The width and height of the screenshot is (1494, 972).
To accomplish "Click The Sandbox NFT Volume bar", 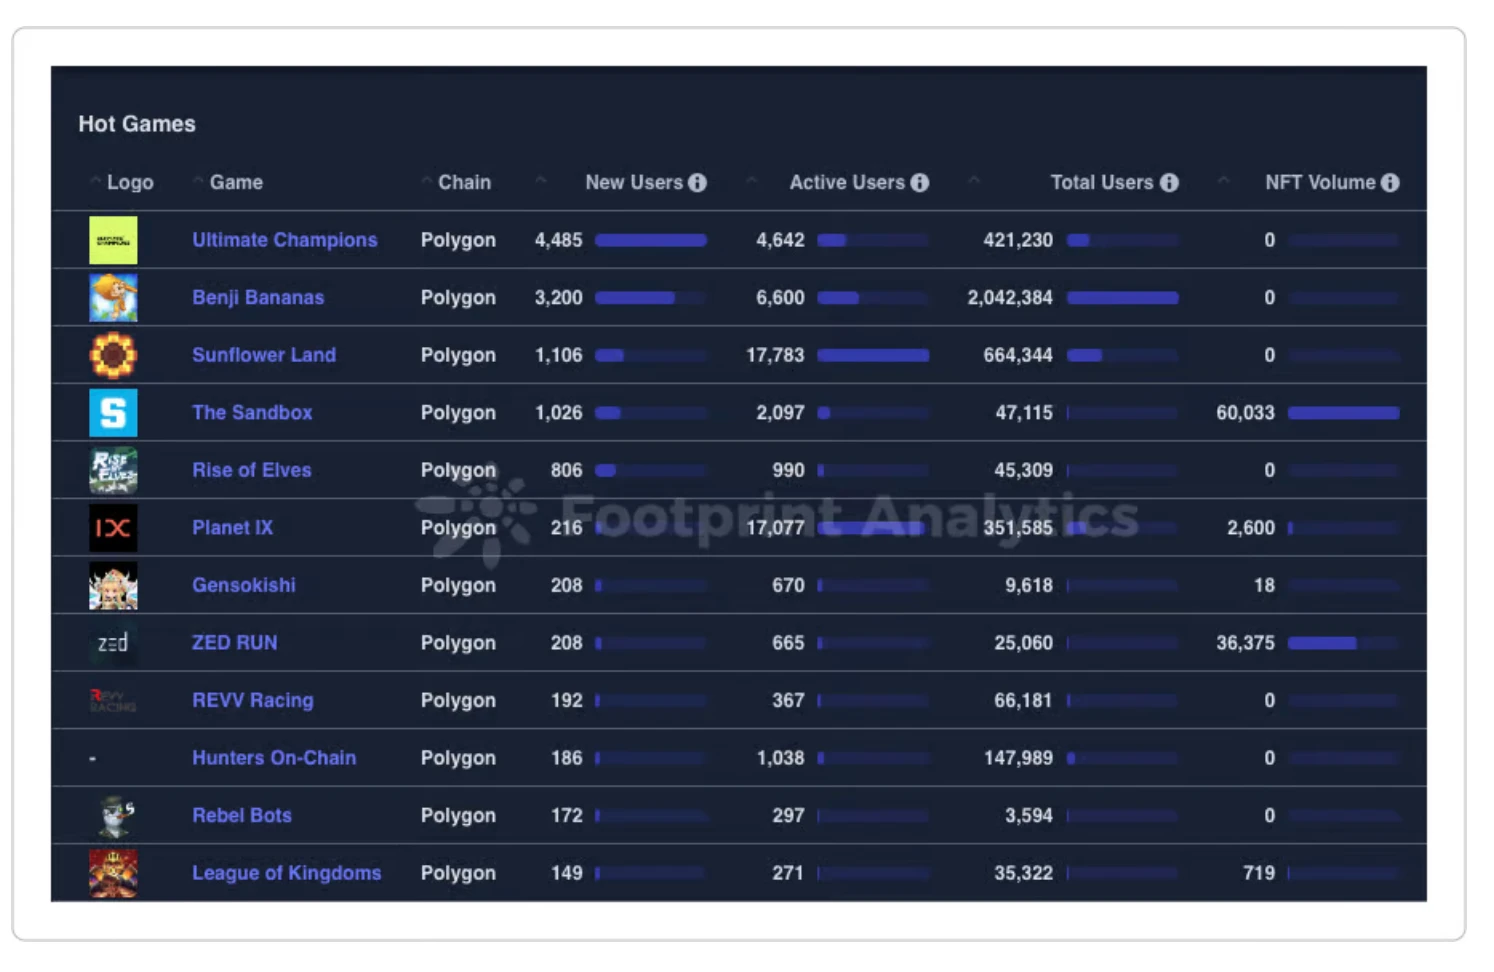I will click(1343, 413).
